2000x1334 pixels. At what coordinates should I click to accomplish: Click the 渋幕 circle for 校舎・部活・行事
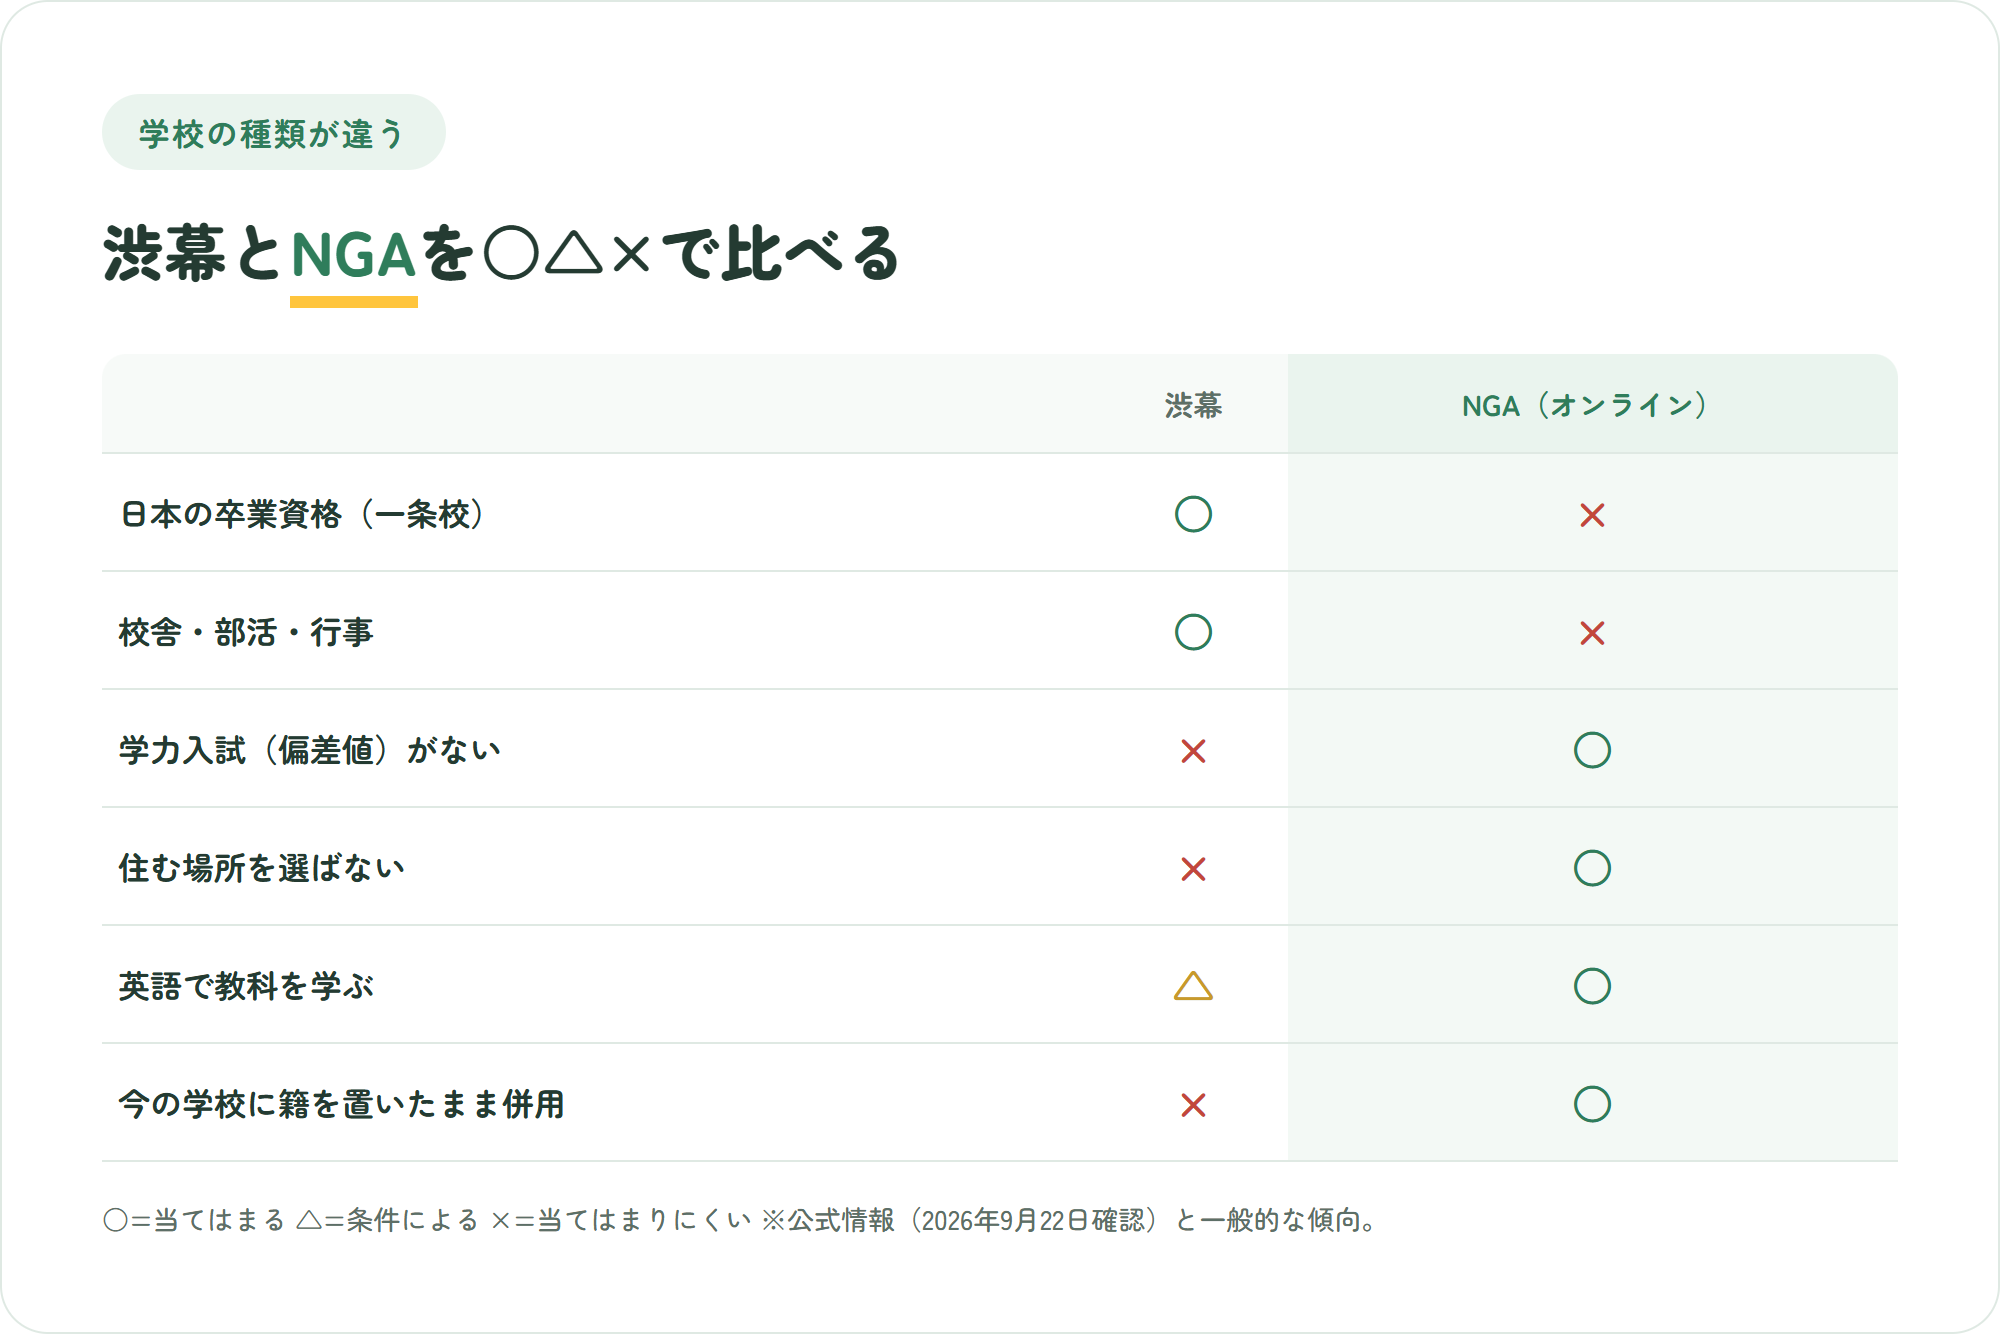(1193, 632)
